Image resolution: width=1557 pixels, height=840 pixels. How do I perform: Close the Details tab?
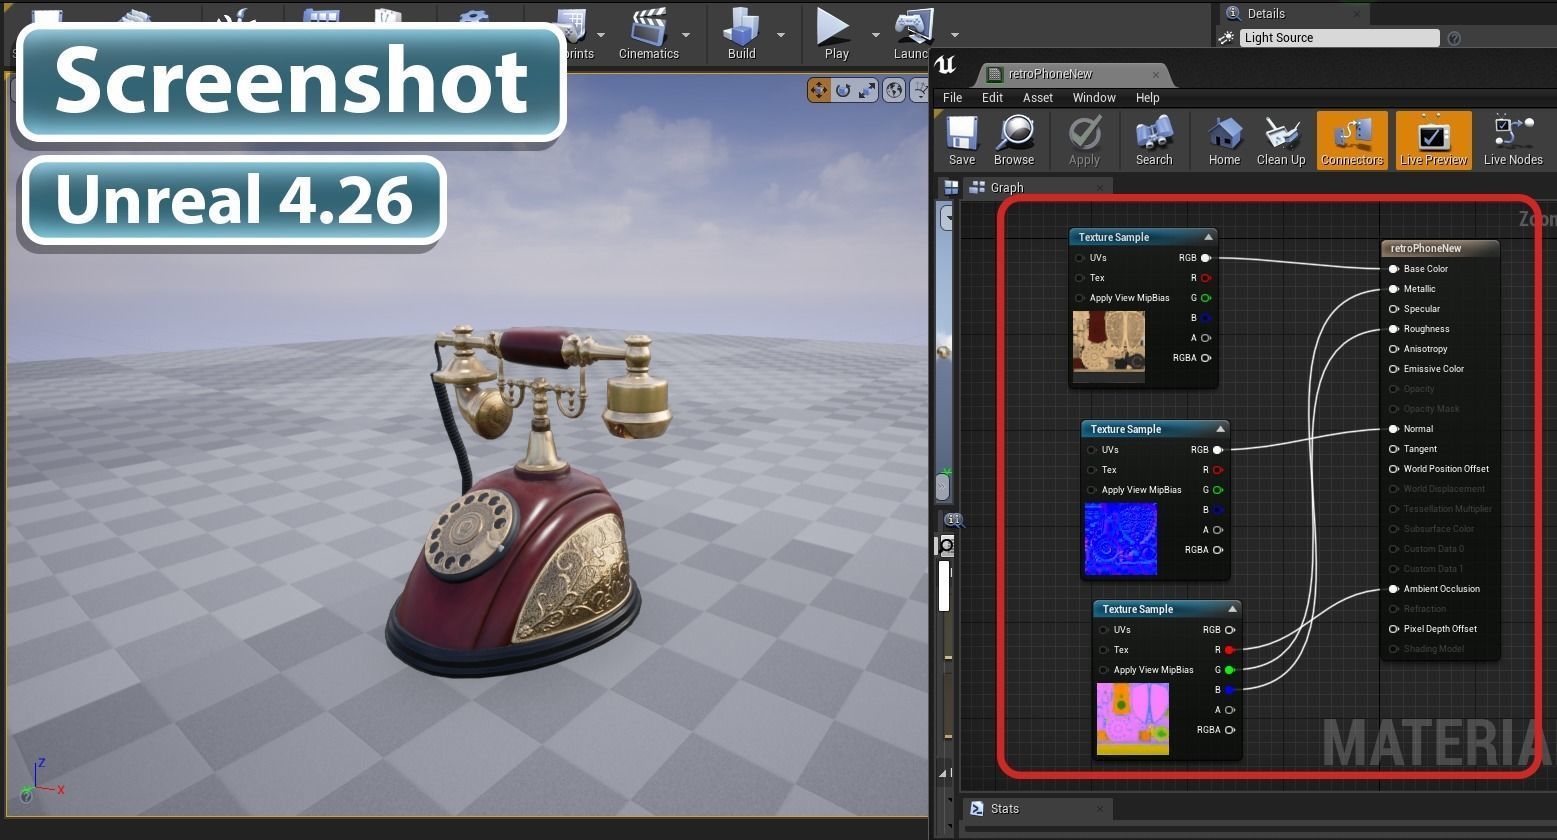coord(1357,14)
